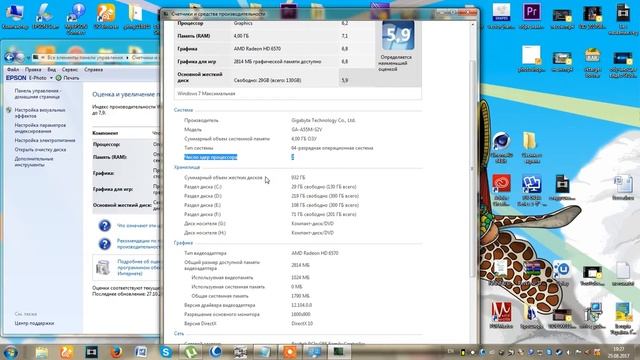
Task: Click the scroll-up arrow of the front window
Action: tap(473, 25)
